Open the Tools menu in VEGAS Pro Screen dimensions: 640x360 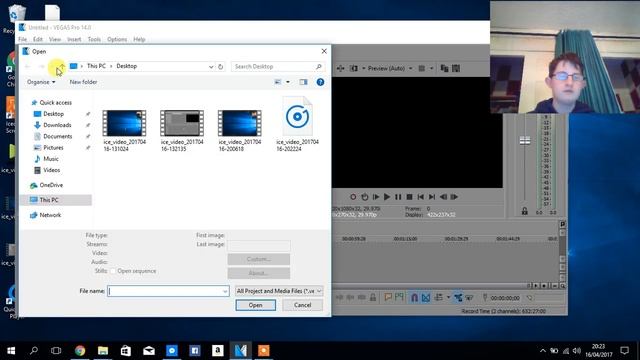pyautogui.click(x=94, y=39)
